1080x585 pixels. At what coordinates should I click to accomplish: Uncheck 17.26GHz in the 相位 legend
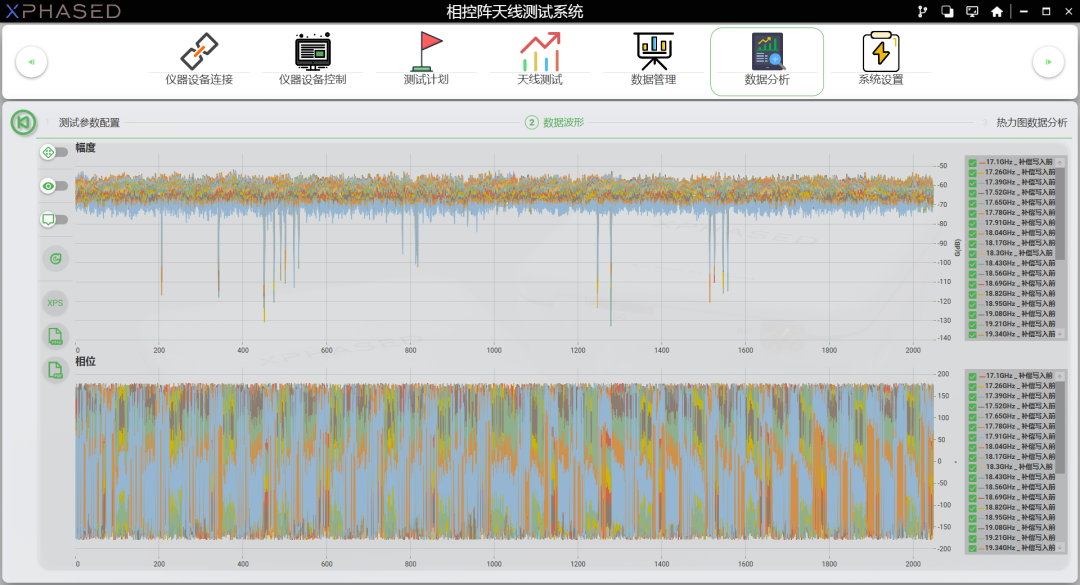coord(973,387)
